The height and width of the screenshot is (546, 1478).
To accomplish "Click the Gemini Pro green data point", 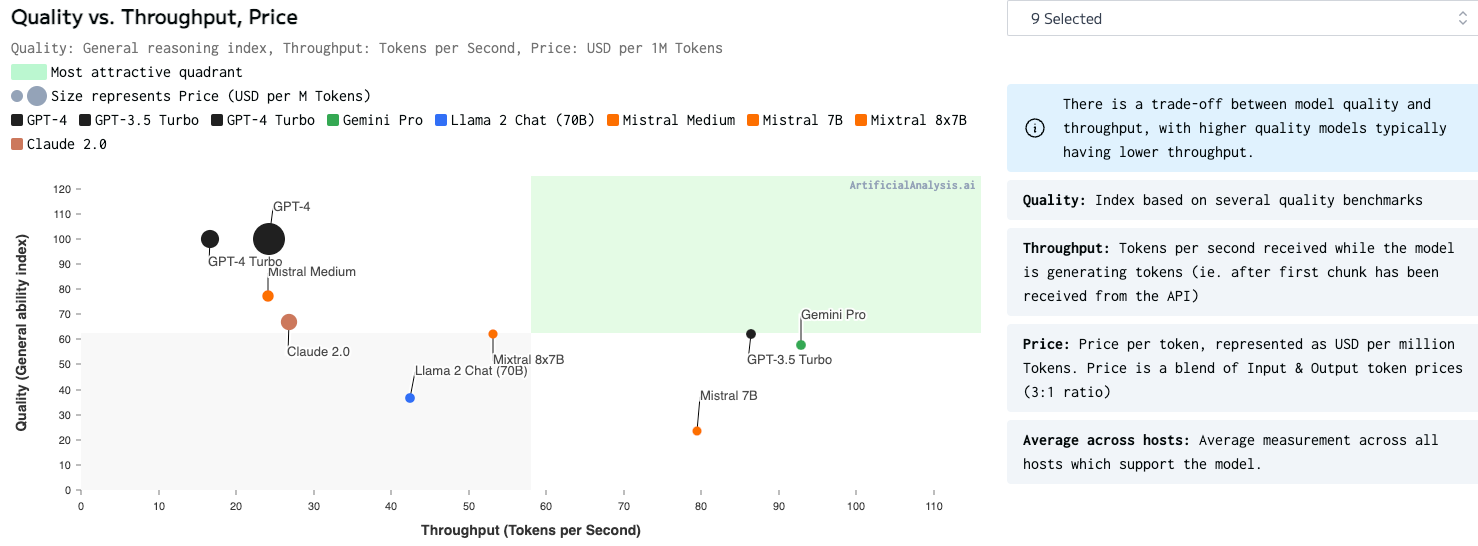I will click(801, 345).
